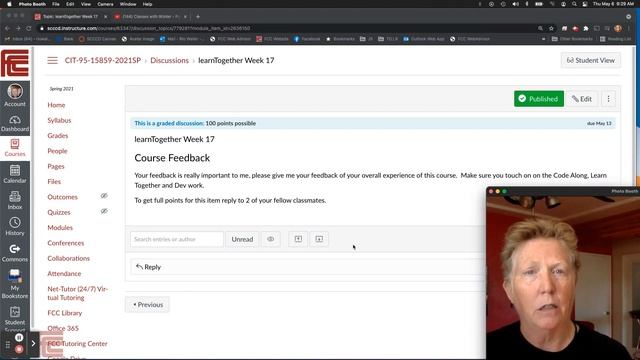Go to the Previous module item
This screenshot has height=360, width=640.
(x=147, y=304)
